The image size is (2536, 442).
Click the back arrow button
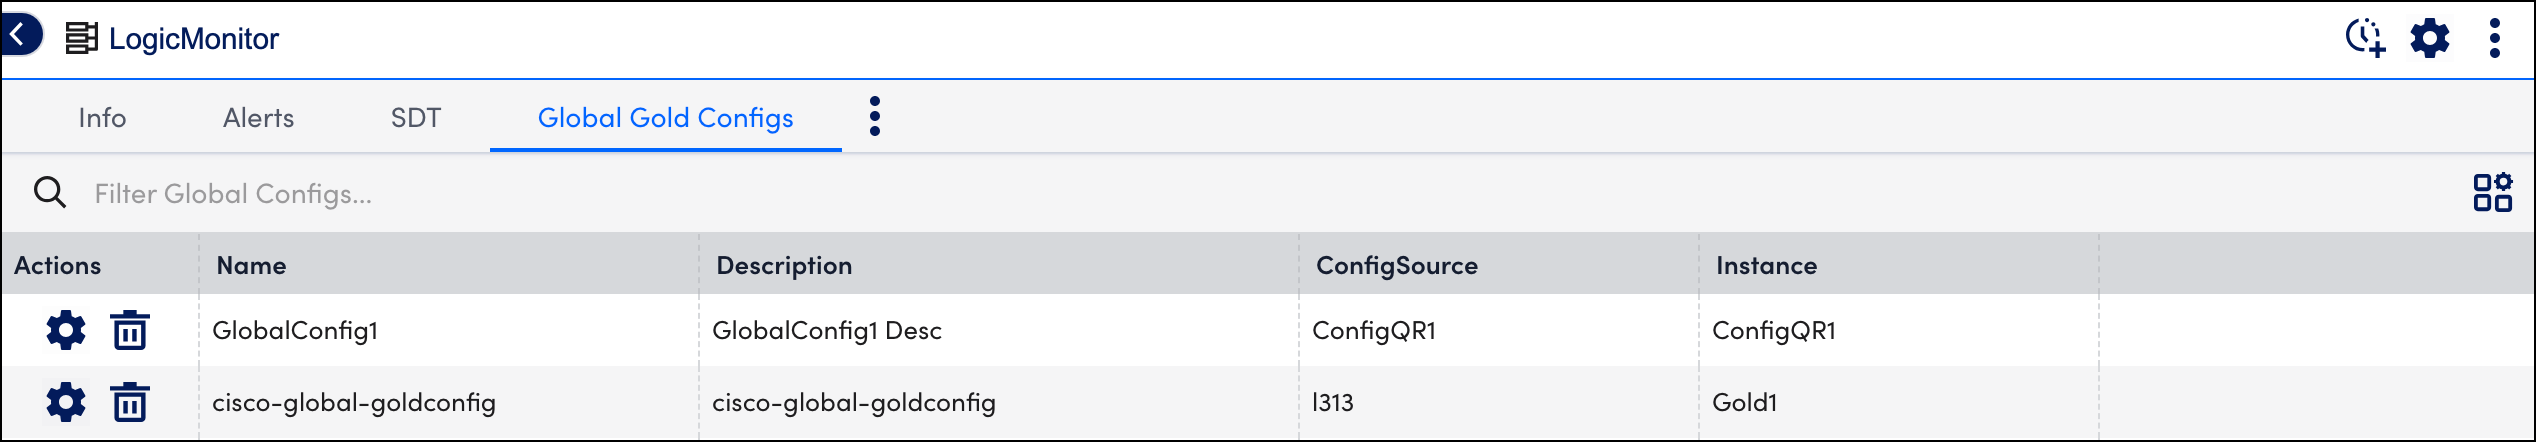20,35
